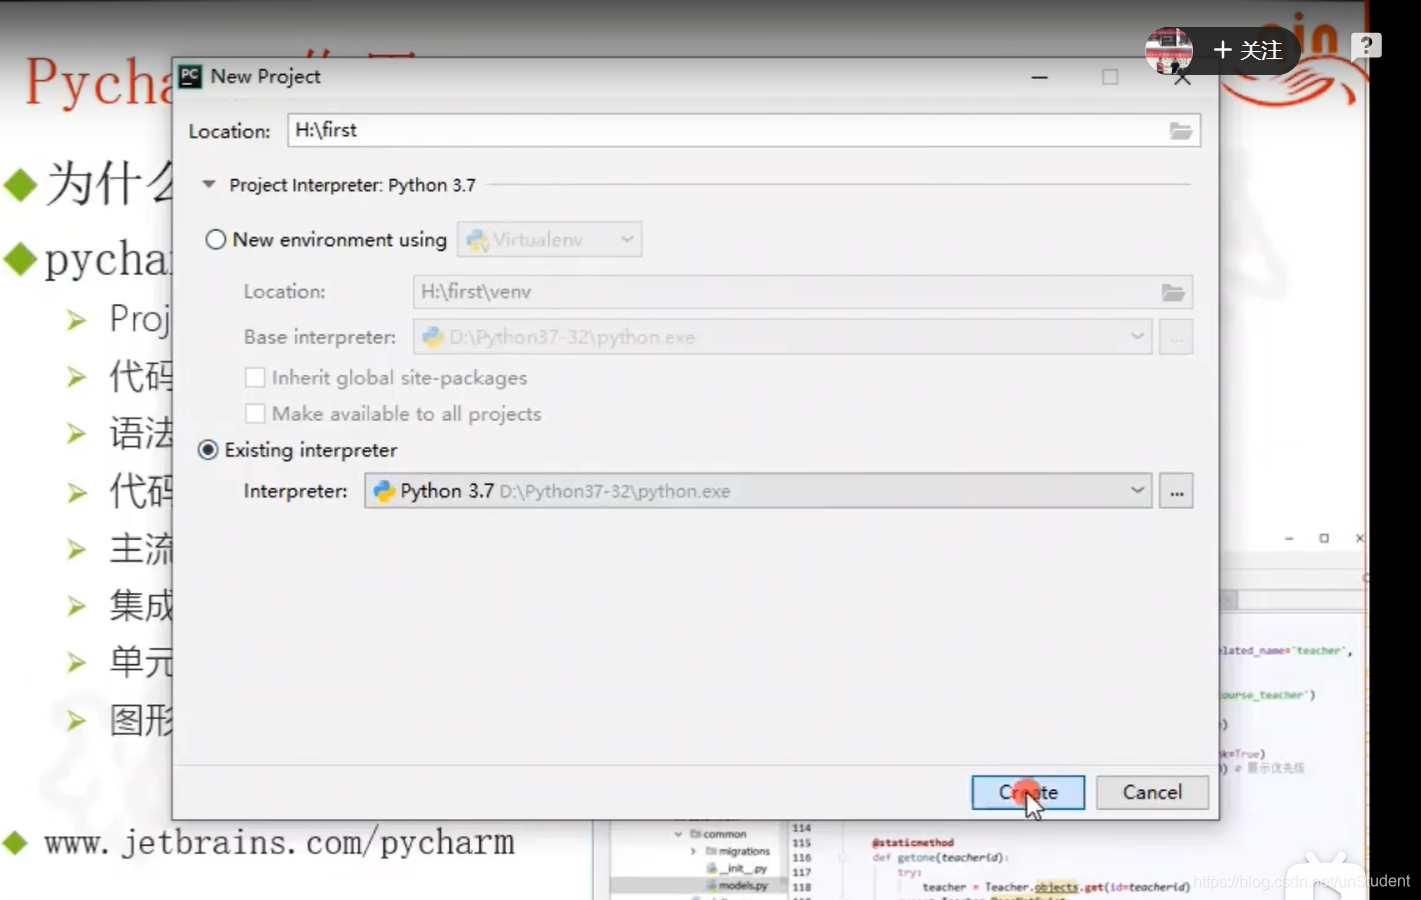Click the Python icon in Interpreter field
The width and height of the screenshot is (1421, 900).
coord(384,491)
